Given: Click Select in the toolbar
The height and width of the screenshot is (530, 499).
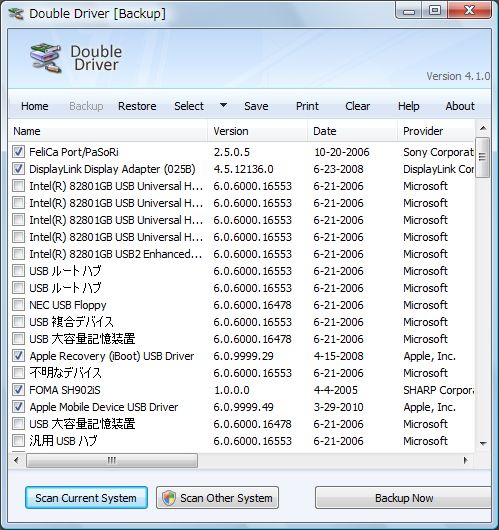Looking at the screenshot, I should click(x=189, y=106).
